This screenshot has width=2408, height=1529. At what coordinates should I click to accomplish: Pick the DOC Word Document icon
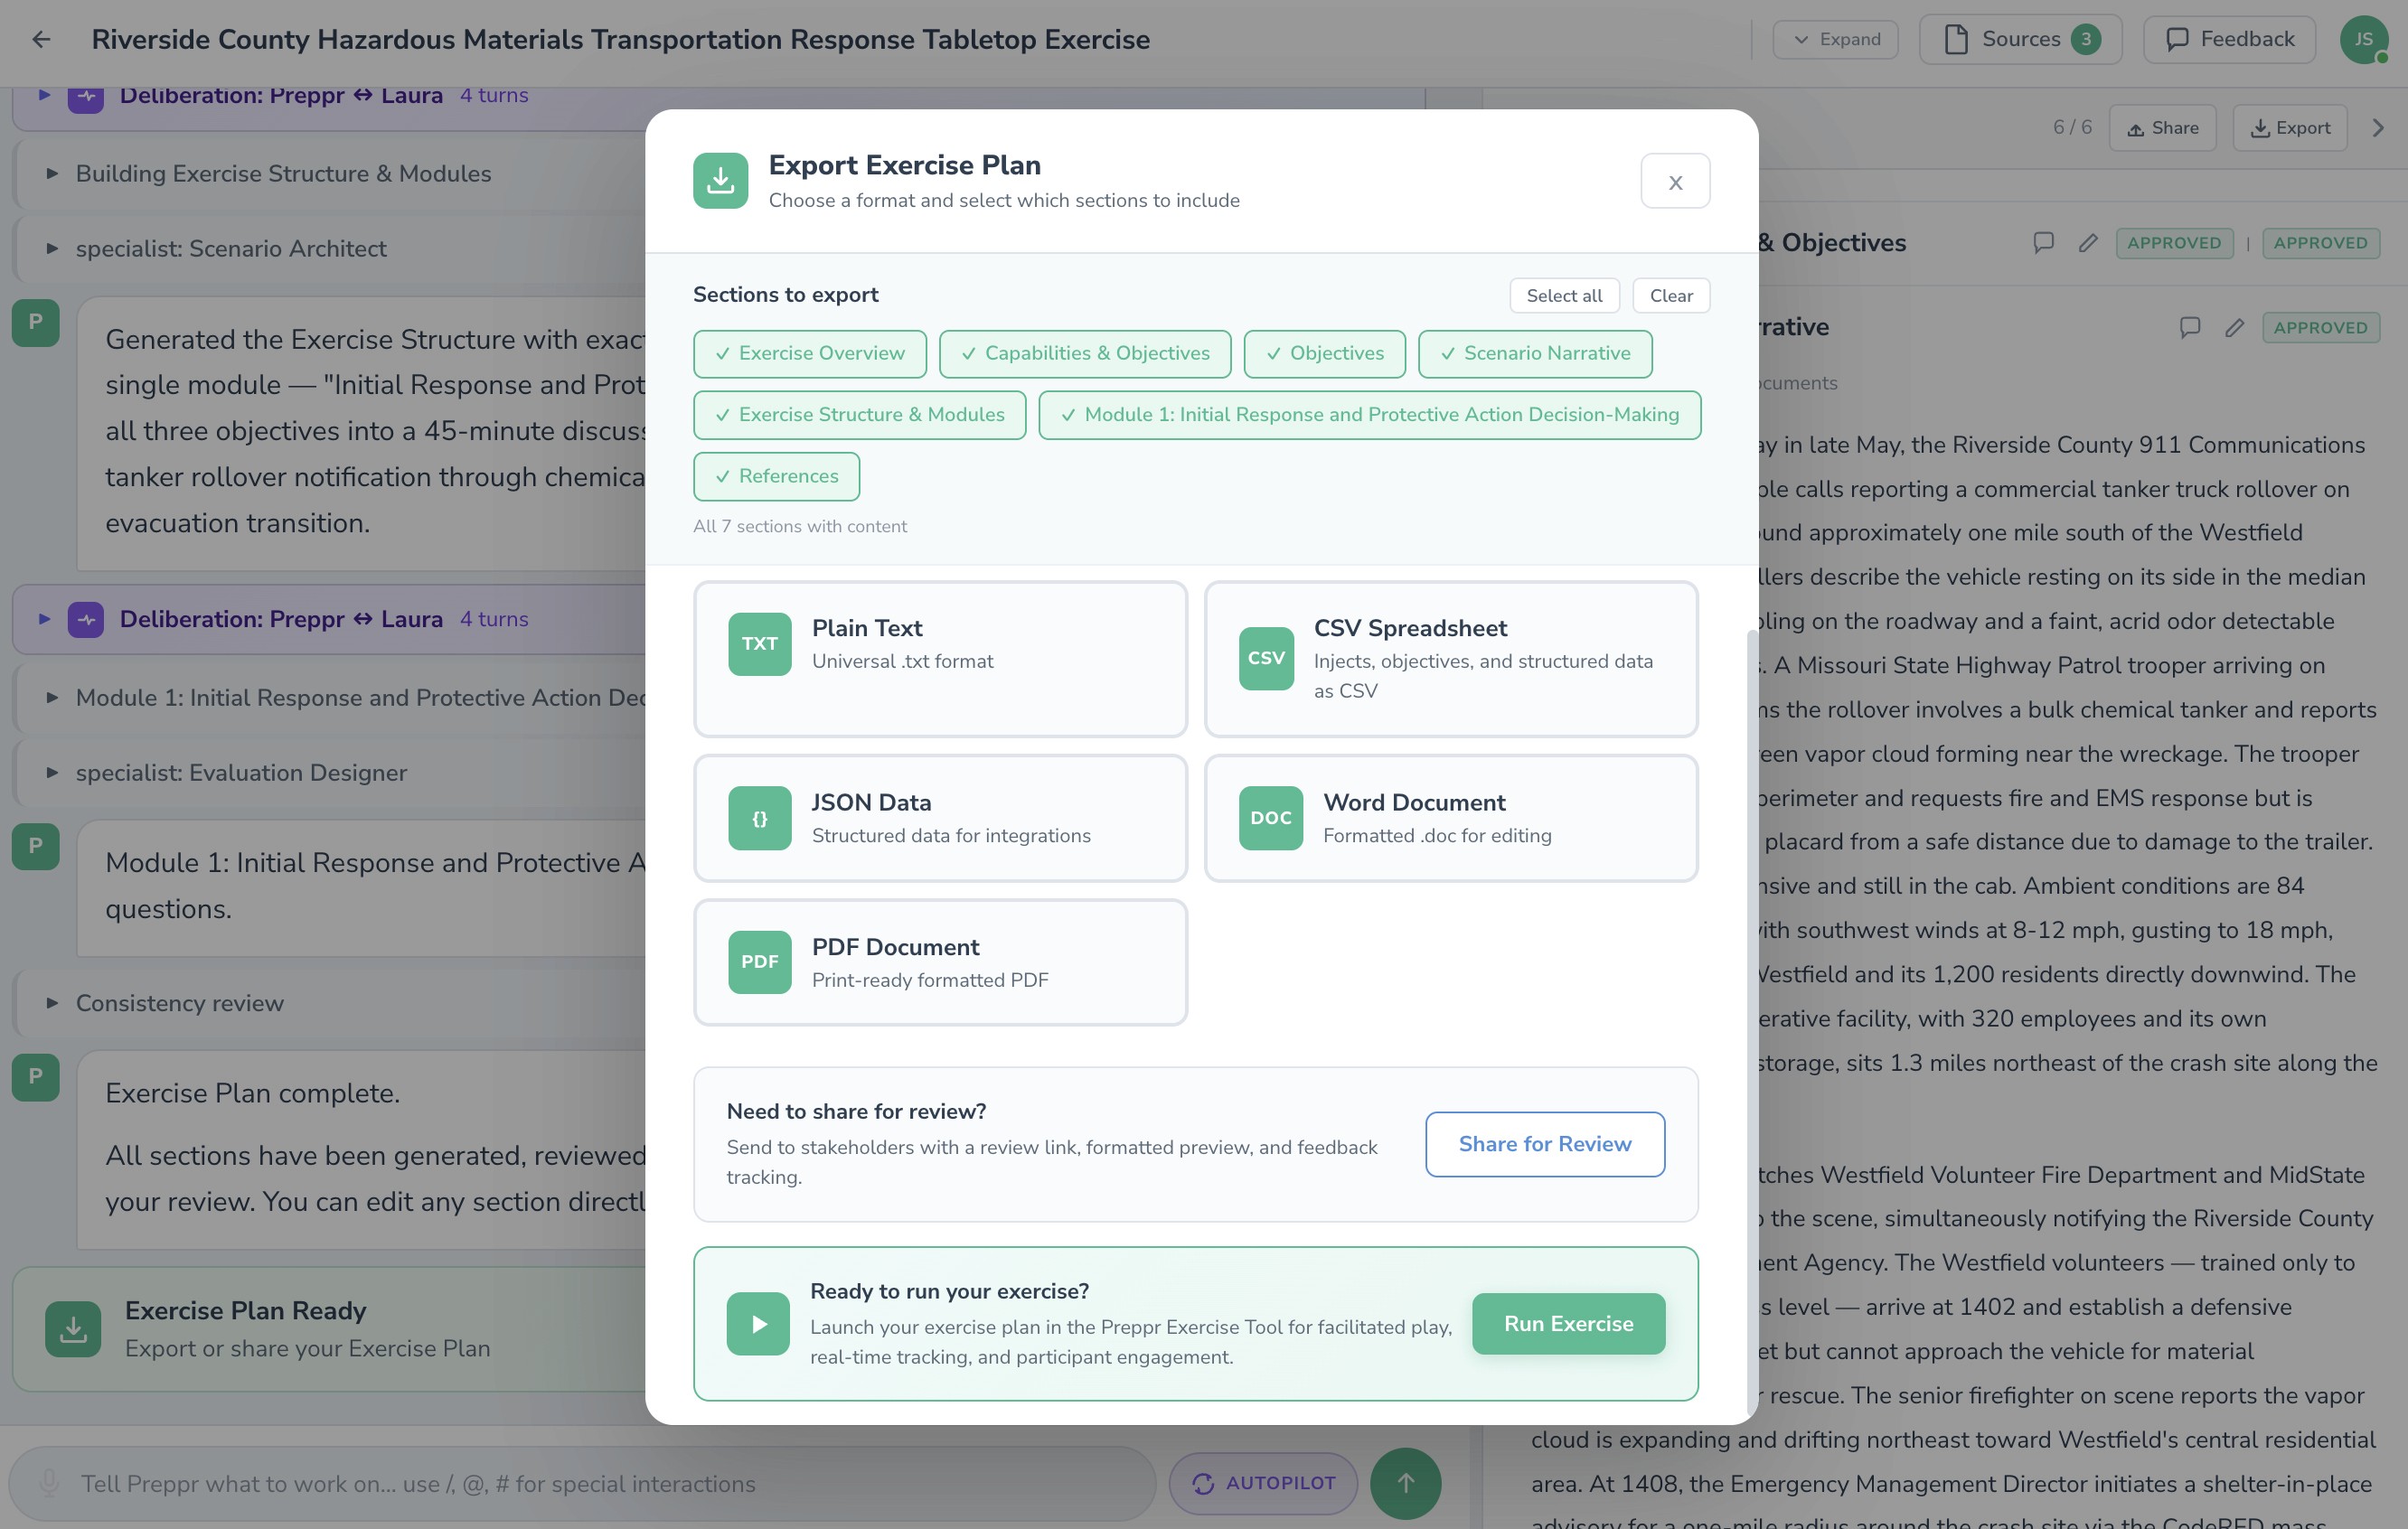(x=1270, y=818)
